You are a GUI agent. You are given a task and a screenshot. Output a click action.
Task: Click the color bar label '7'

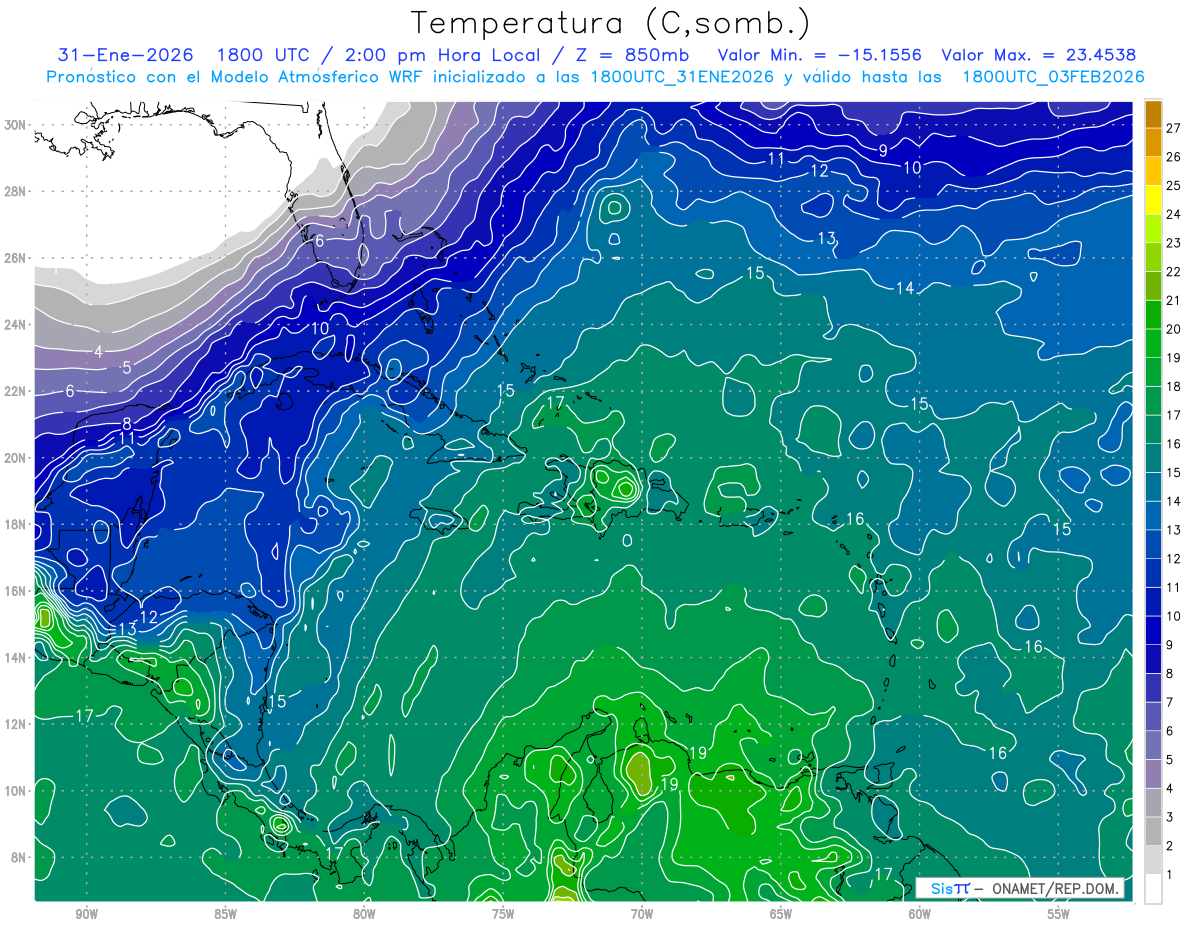[x=1170, y=702]
